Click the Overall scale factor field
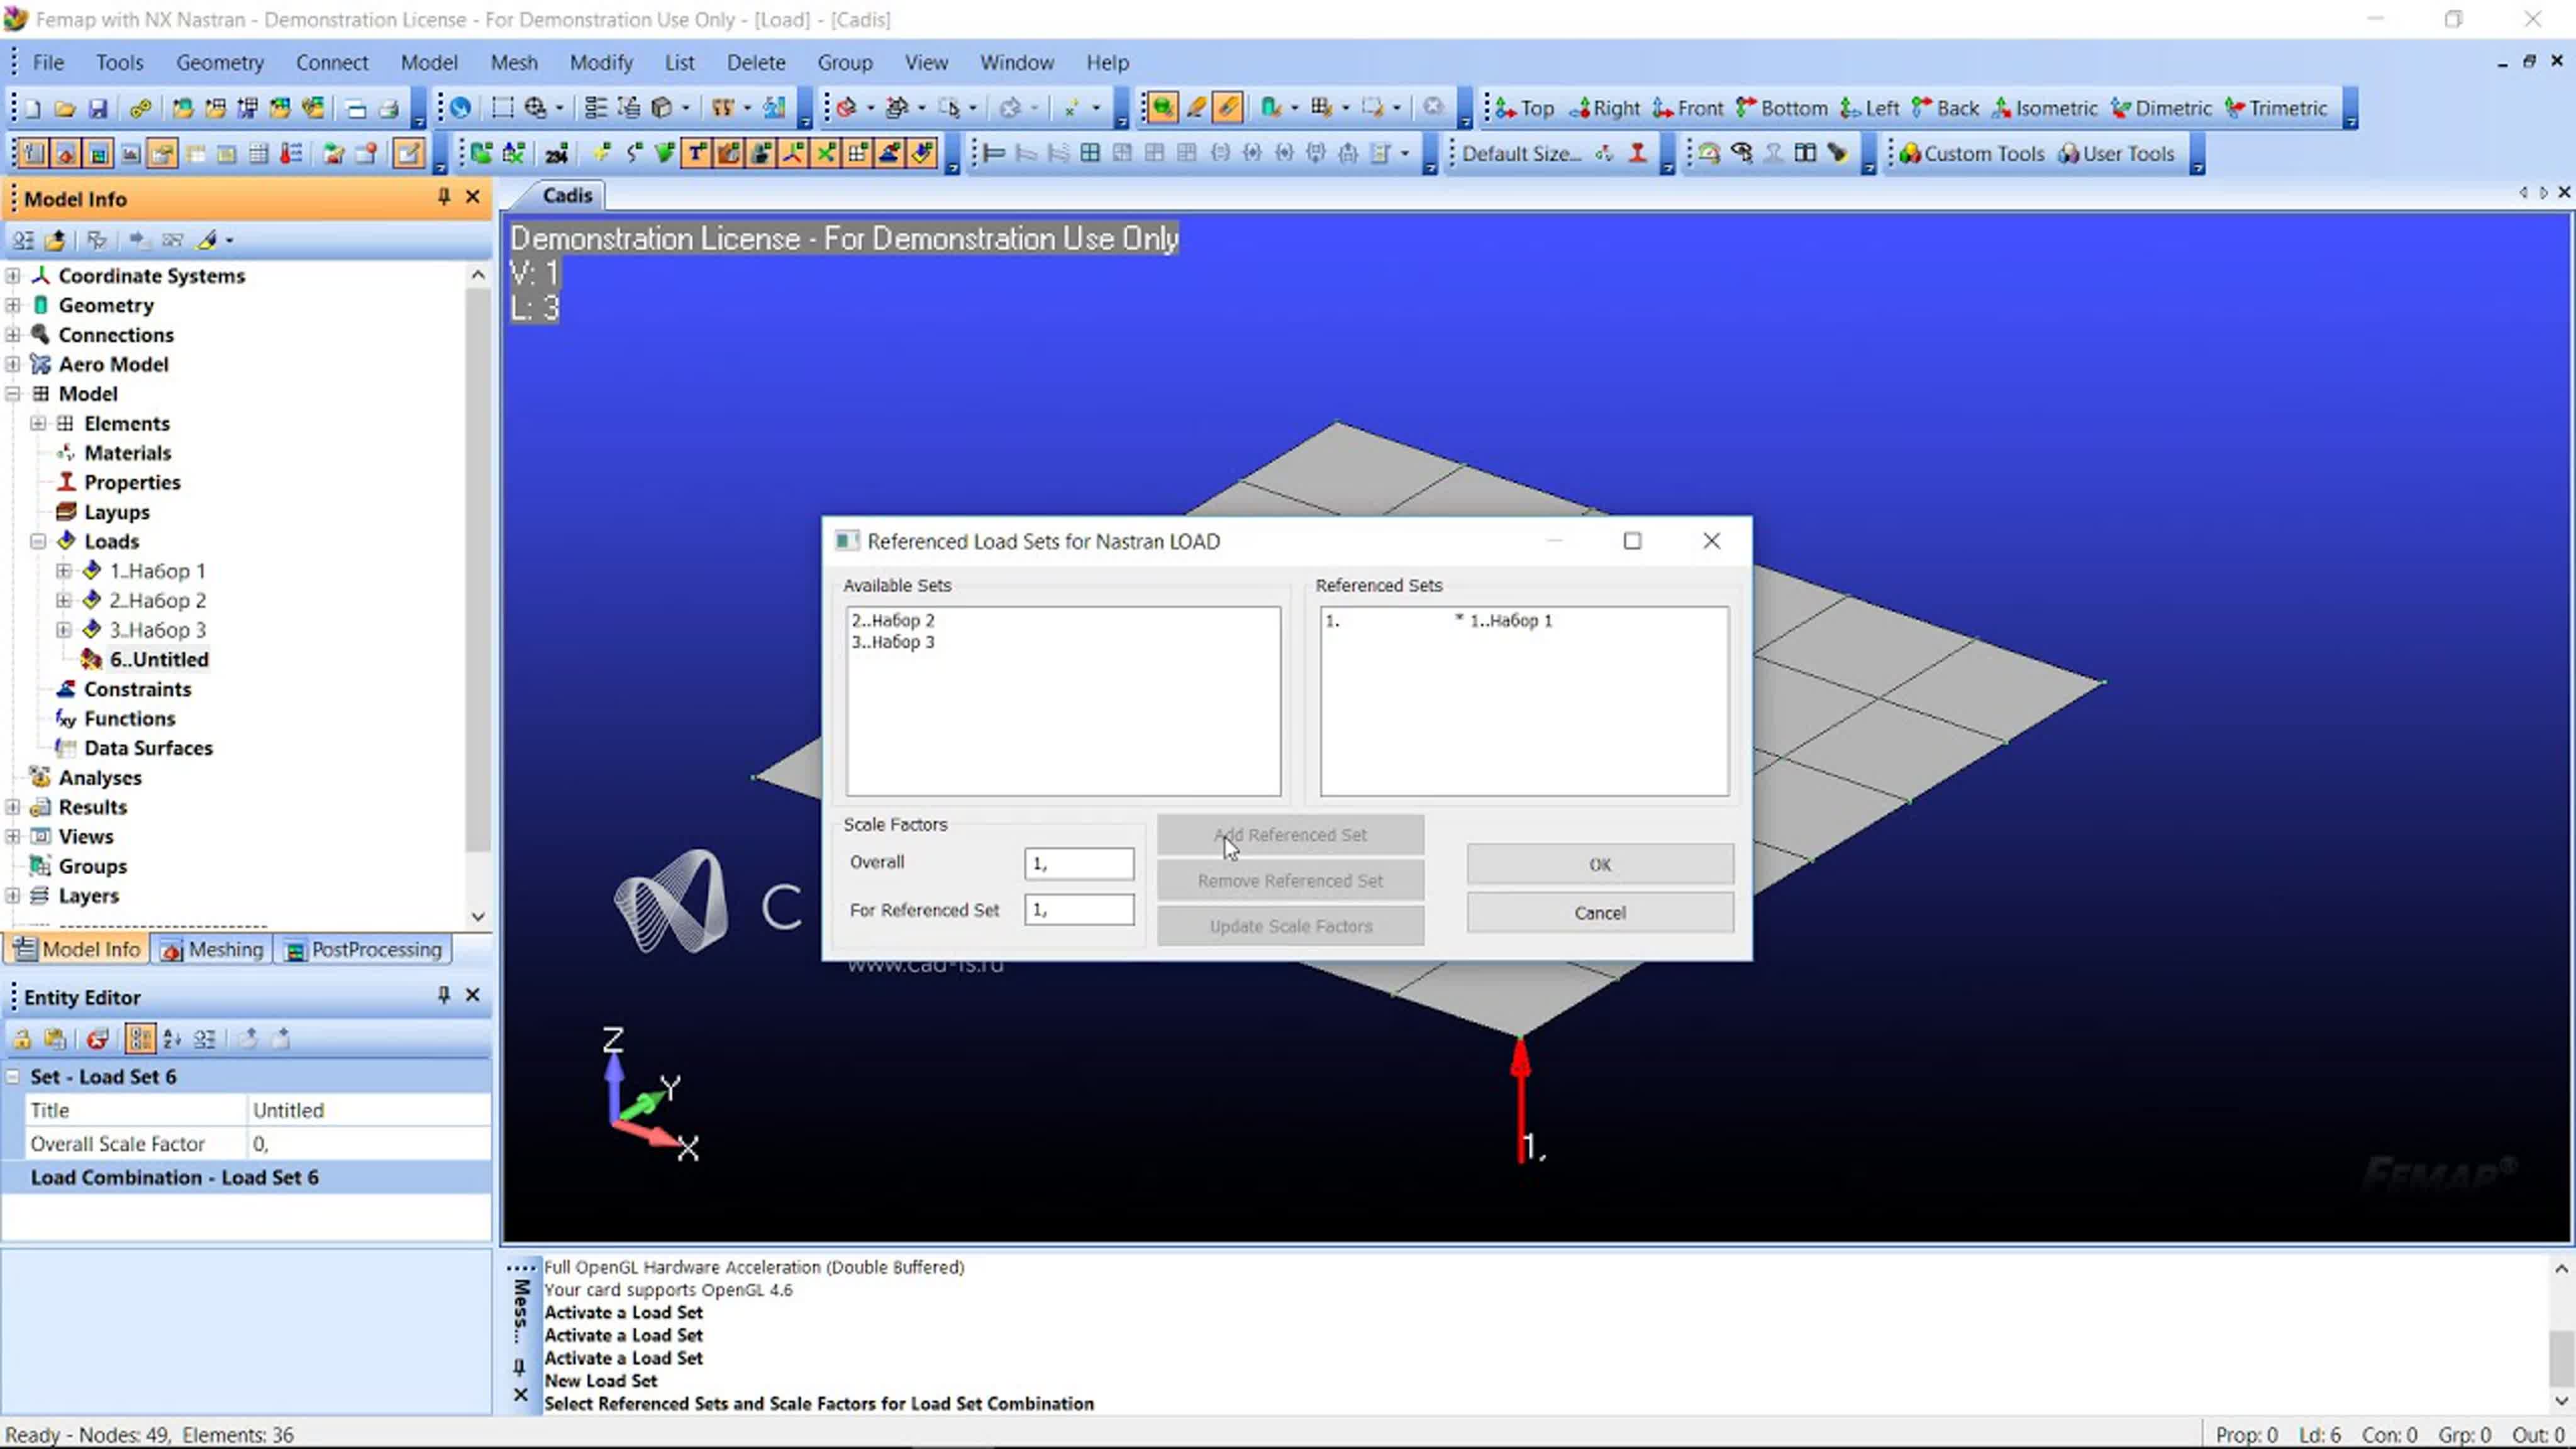2576x1449 pixels. point(1079,863)
